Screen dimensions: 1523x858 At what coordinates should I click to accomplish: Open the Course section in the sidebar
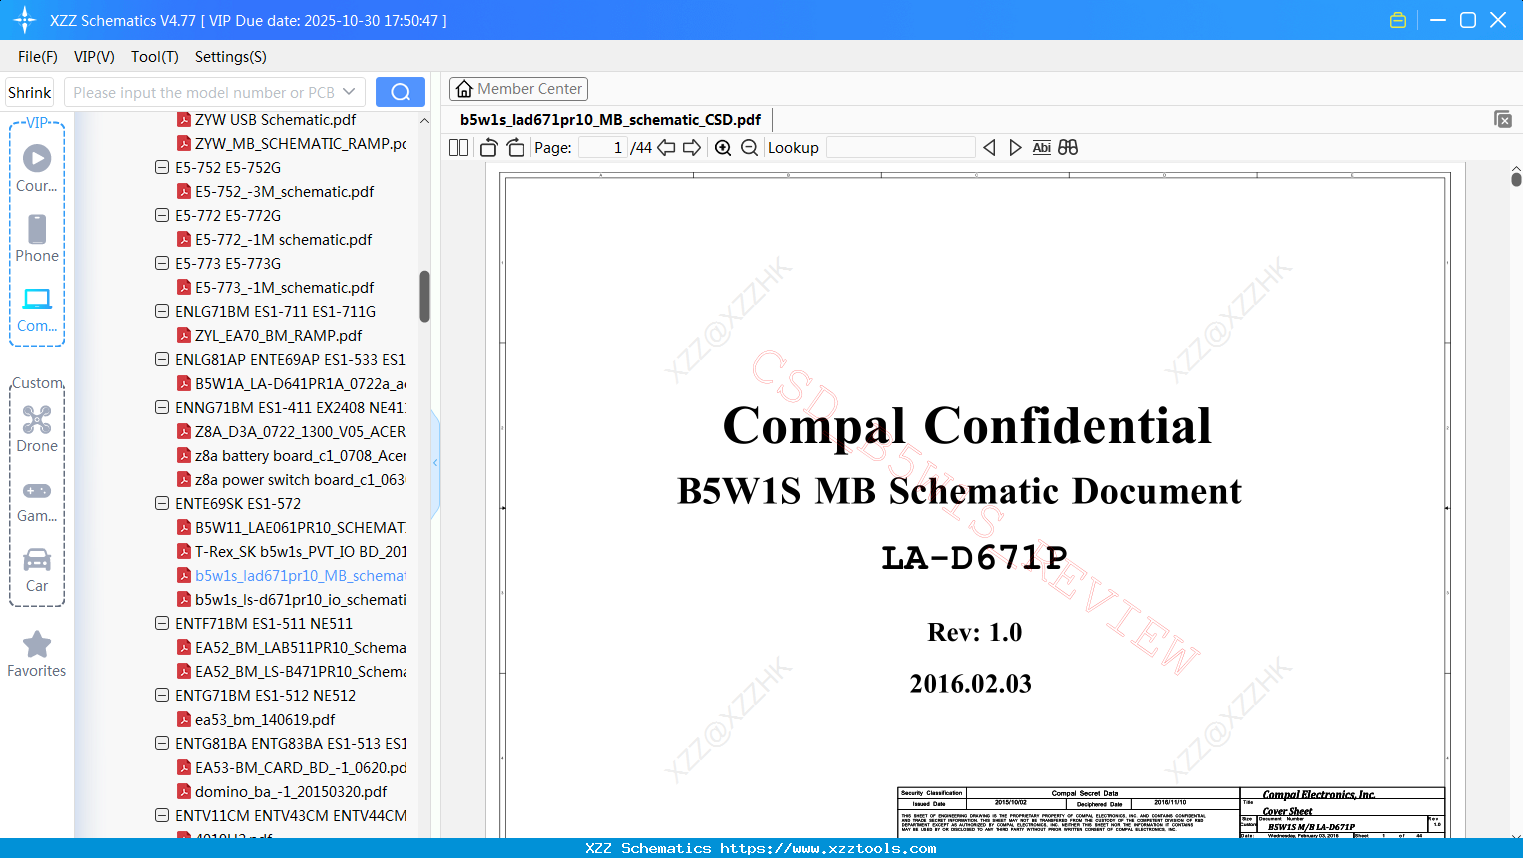click(37, 168)
